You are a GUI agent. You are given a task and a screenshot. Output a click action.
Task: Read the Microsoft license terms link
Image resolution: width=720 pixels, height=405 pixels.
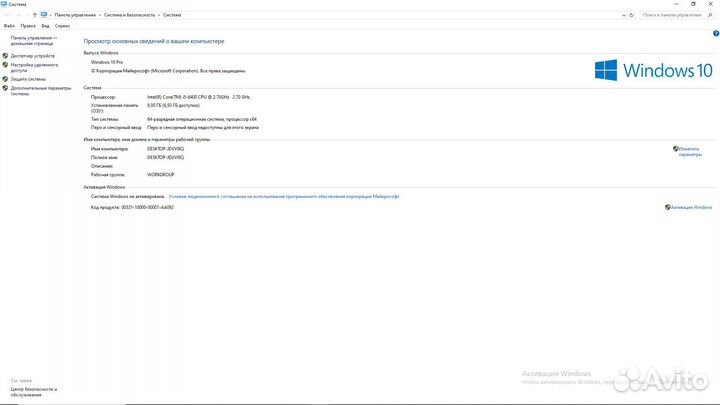pos(284,197)
